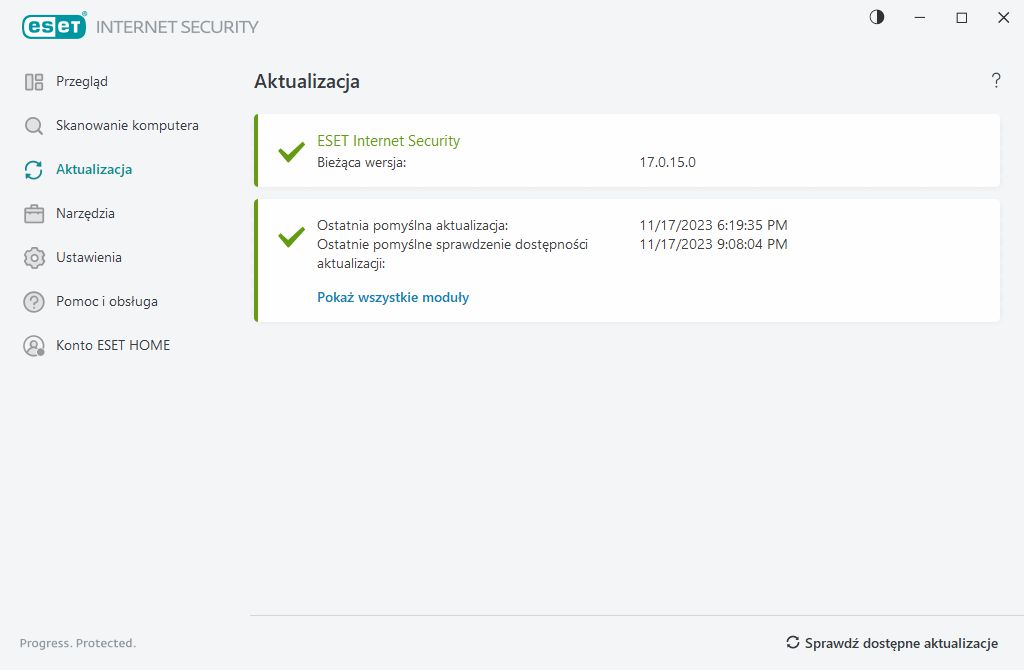This screenshot has height=670, width=1024.
Task: Click the Sprawdź dostępne aktualizacje button
Action: 892,643
